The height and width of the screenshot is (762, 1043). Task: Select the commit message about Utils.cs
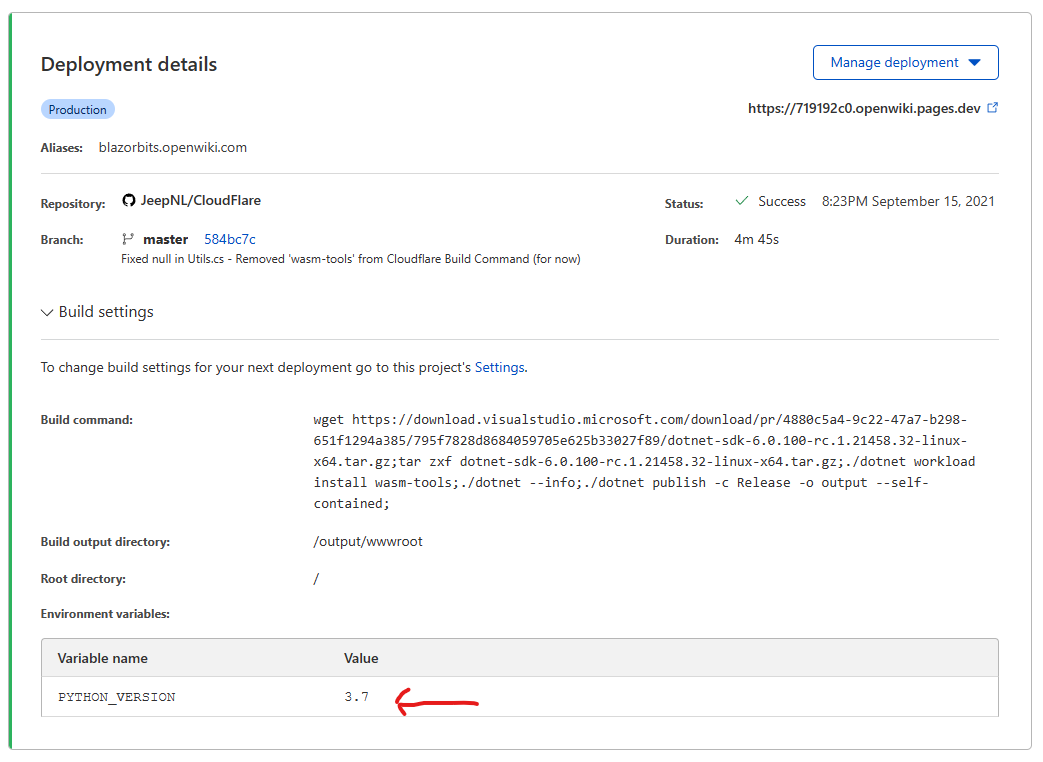coord(351,259)
